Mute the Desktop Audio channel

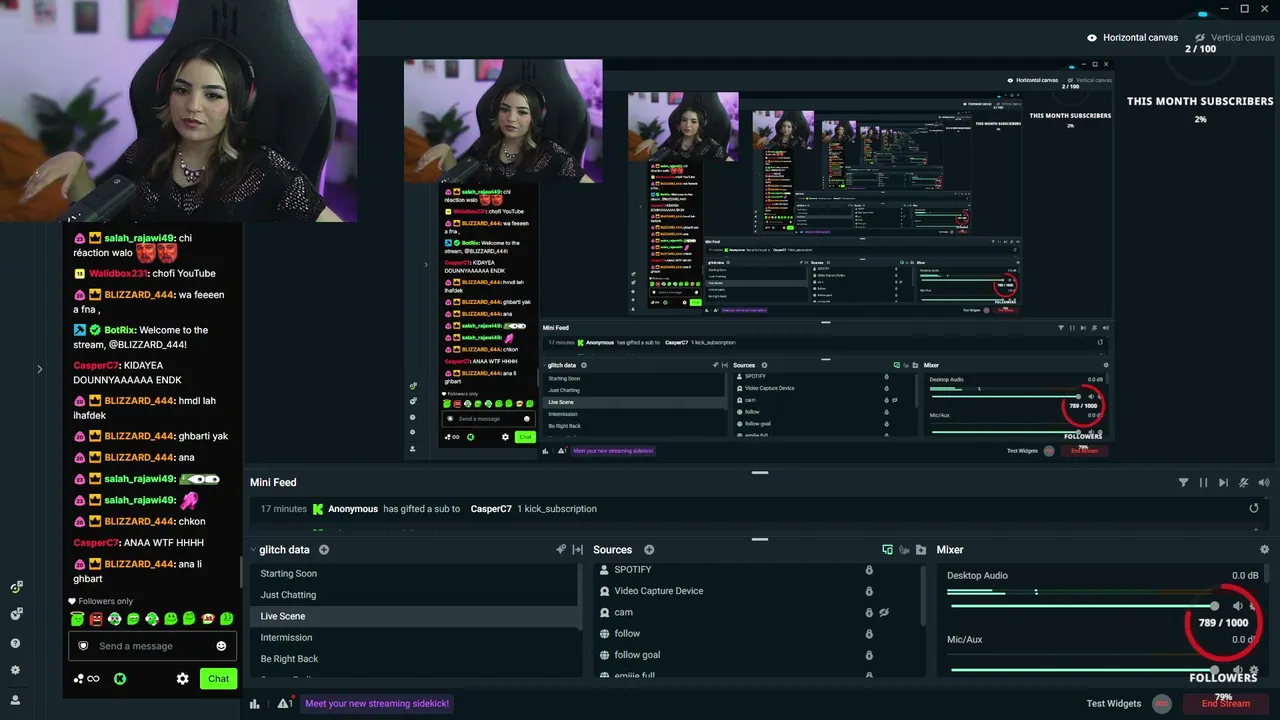[1237, 606]
